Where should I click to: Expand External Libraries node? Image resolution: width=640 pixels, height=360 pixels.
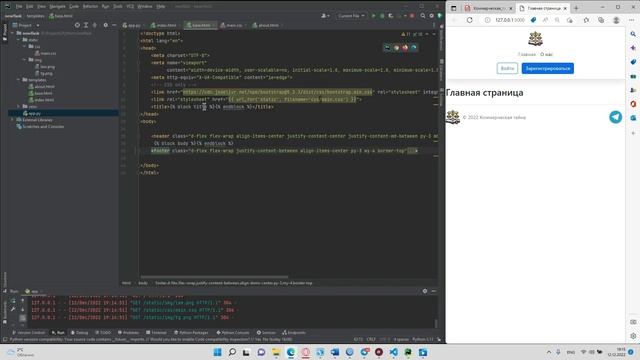[x=13, y=120]
